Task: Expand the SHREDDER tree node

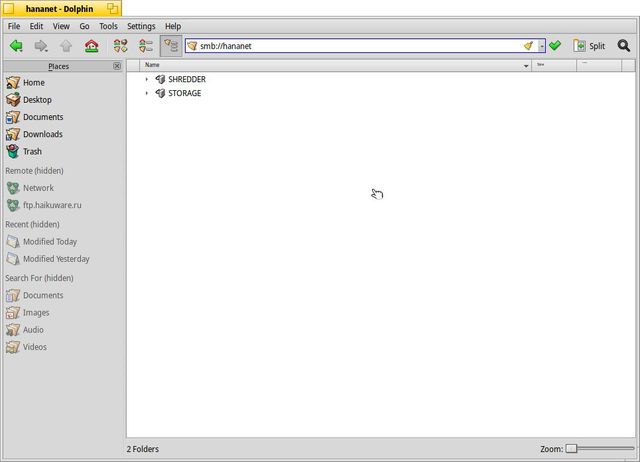Action: click(x=147, y=79)
